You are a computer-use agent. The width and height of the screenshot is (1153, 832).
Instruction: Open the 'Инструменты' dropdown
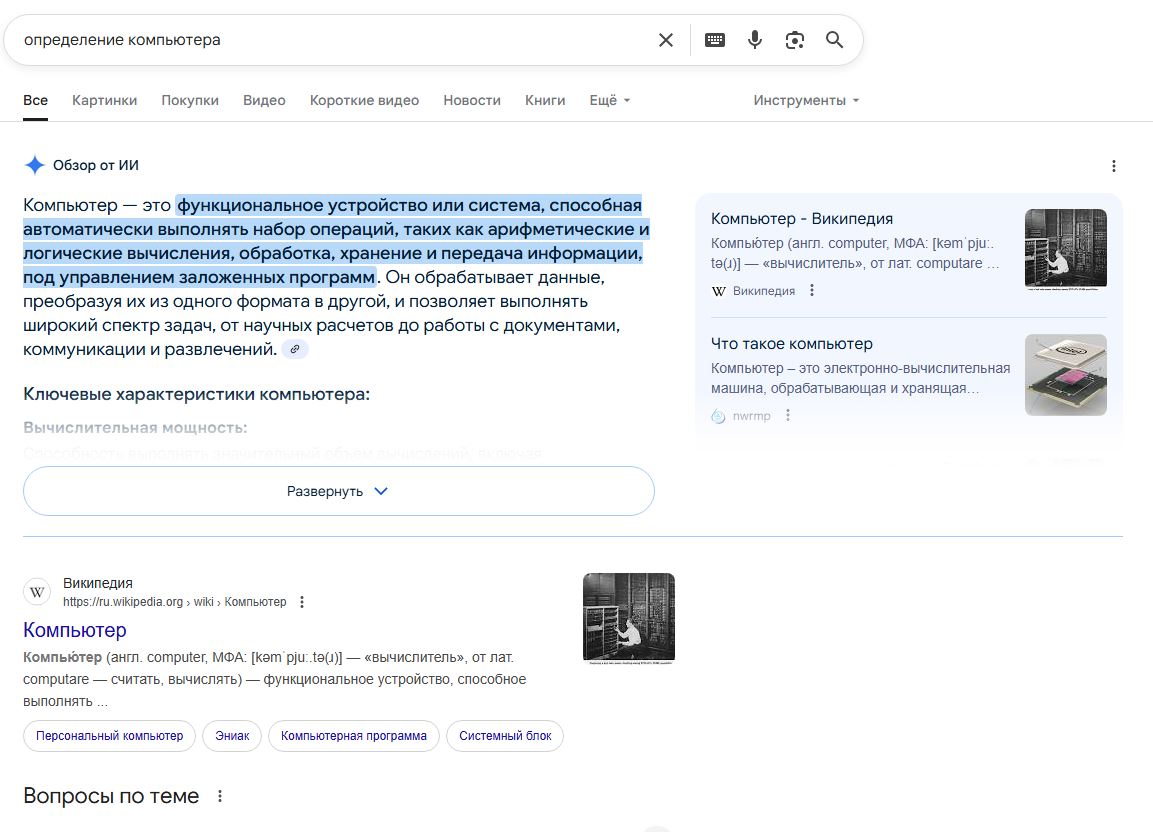806,100
